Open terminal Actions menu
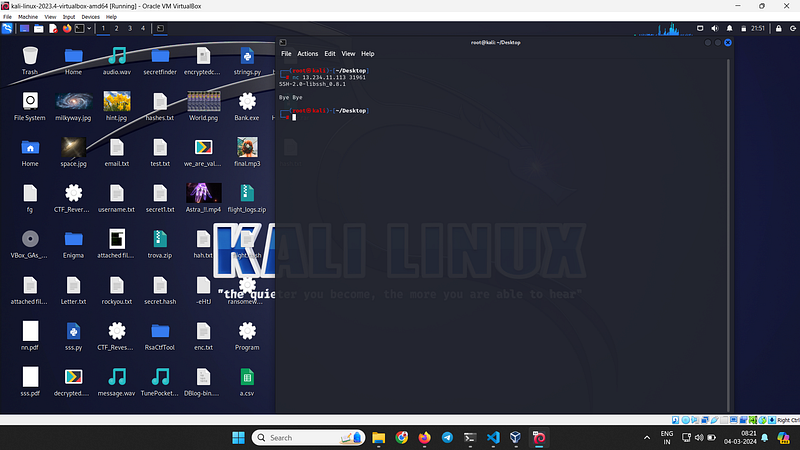Image resolution: width=800 pixels, height=450 pixels. [308, 54]
